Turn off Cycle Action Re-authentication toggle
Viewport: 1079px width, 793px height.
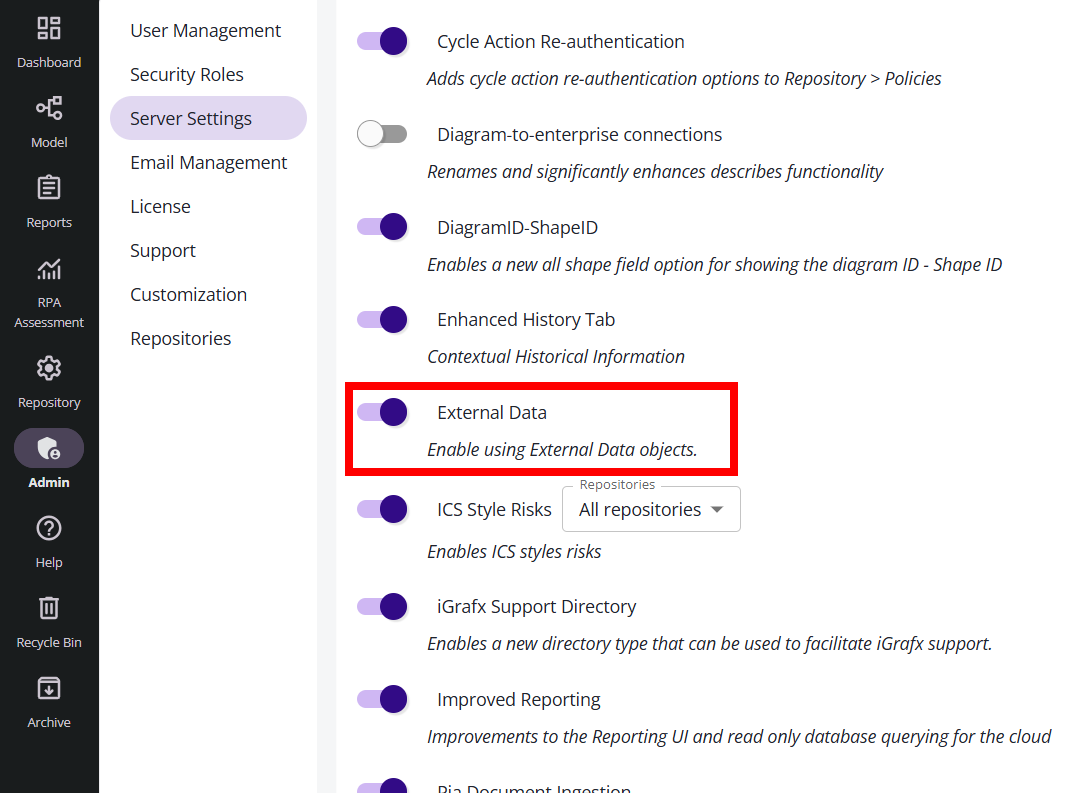click(382, 42)
